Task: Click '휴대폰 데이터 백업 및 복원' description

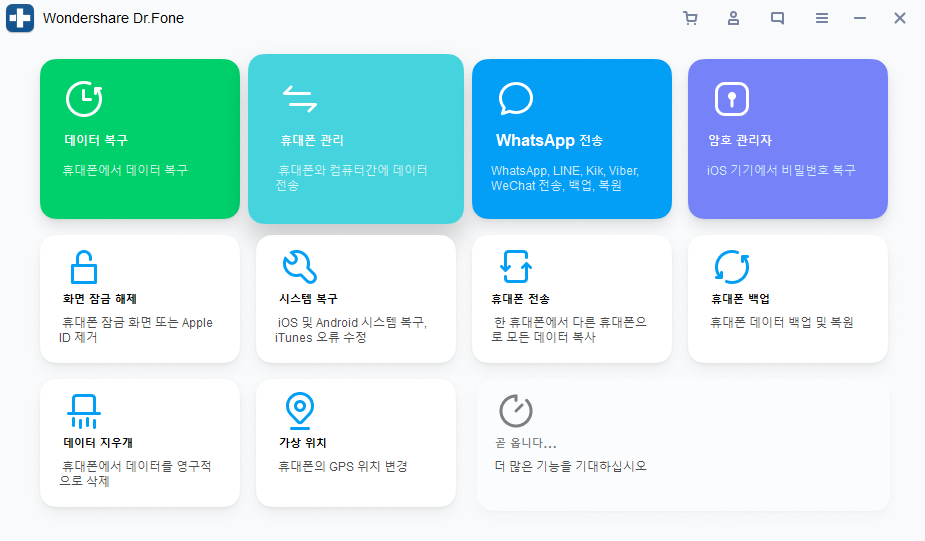Action: (x=782, y=322)
